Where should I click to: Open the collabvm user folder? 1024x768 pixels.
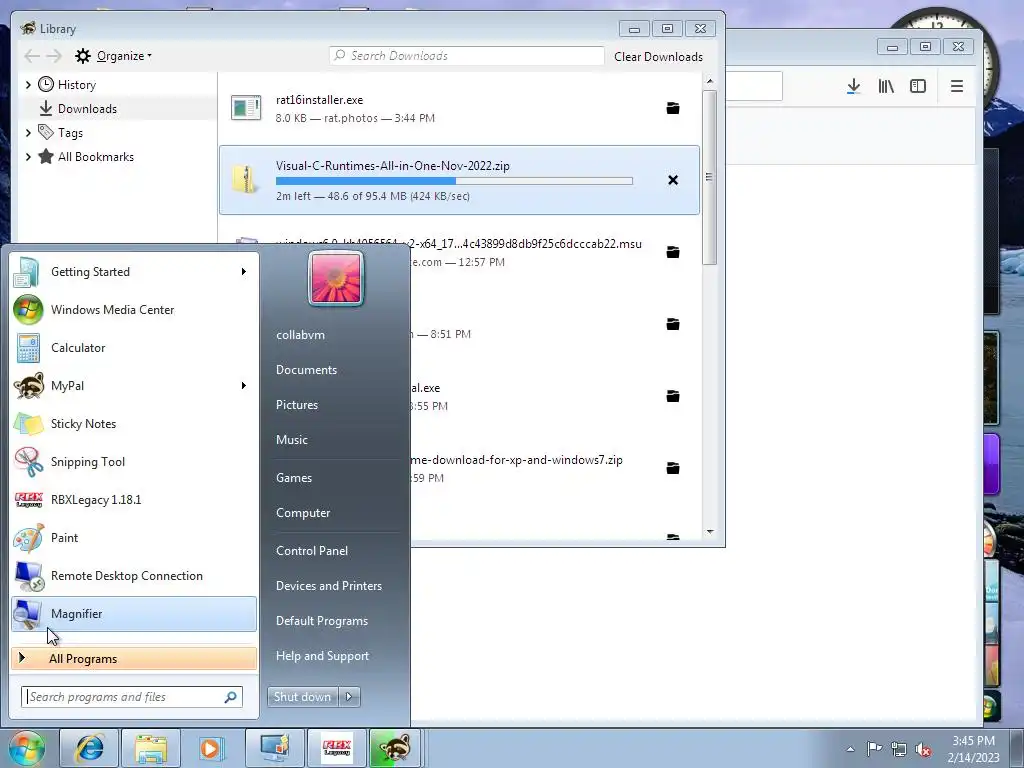300,334
